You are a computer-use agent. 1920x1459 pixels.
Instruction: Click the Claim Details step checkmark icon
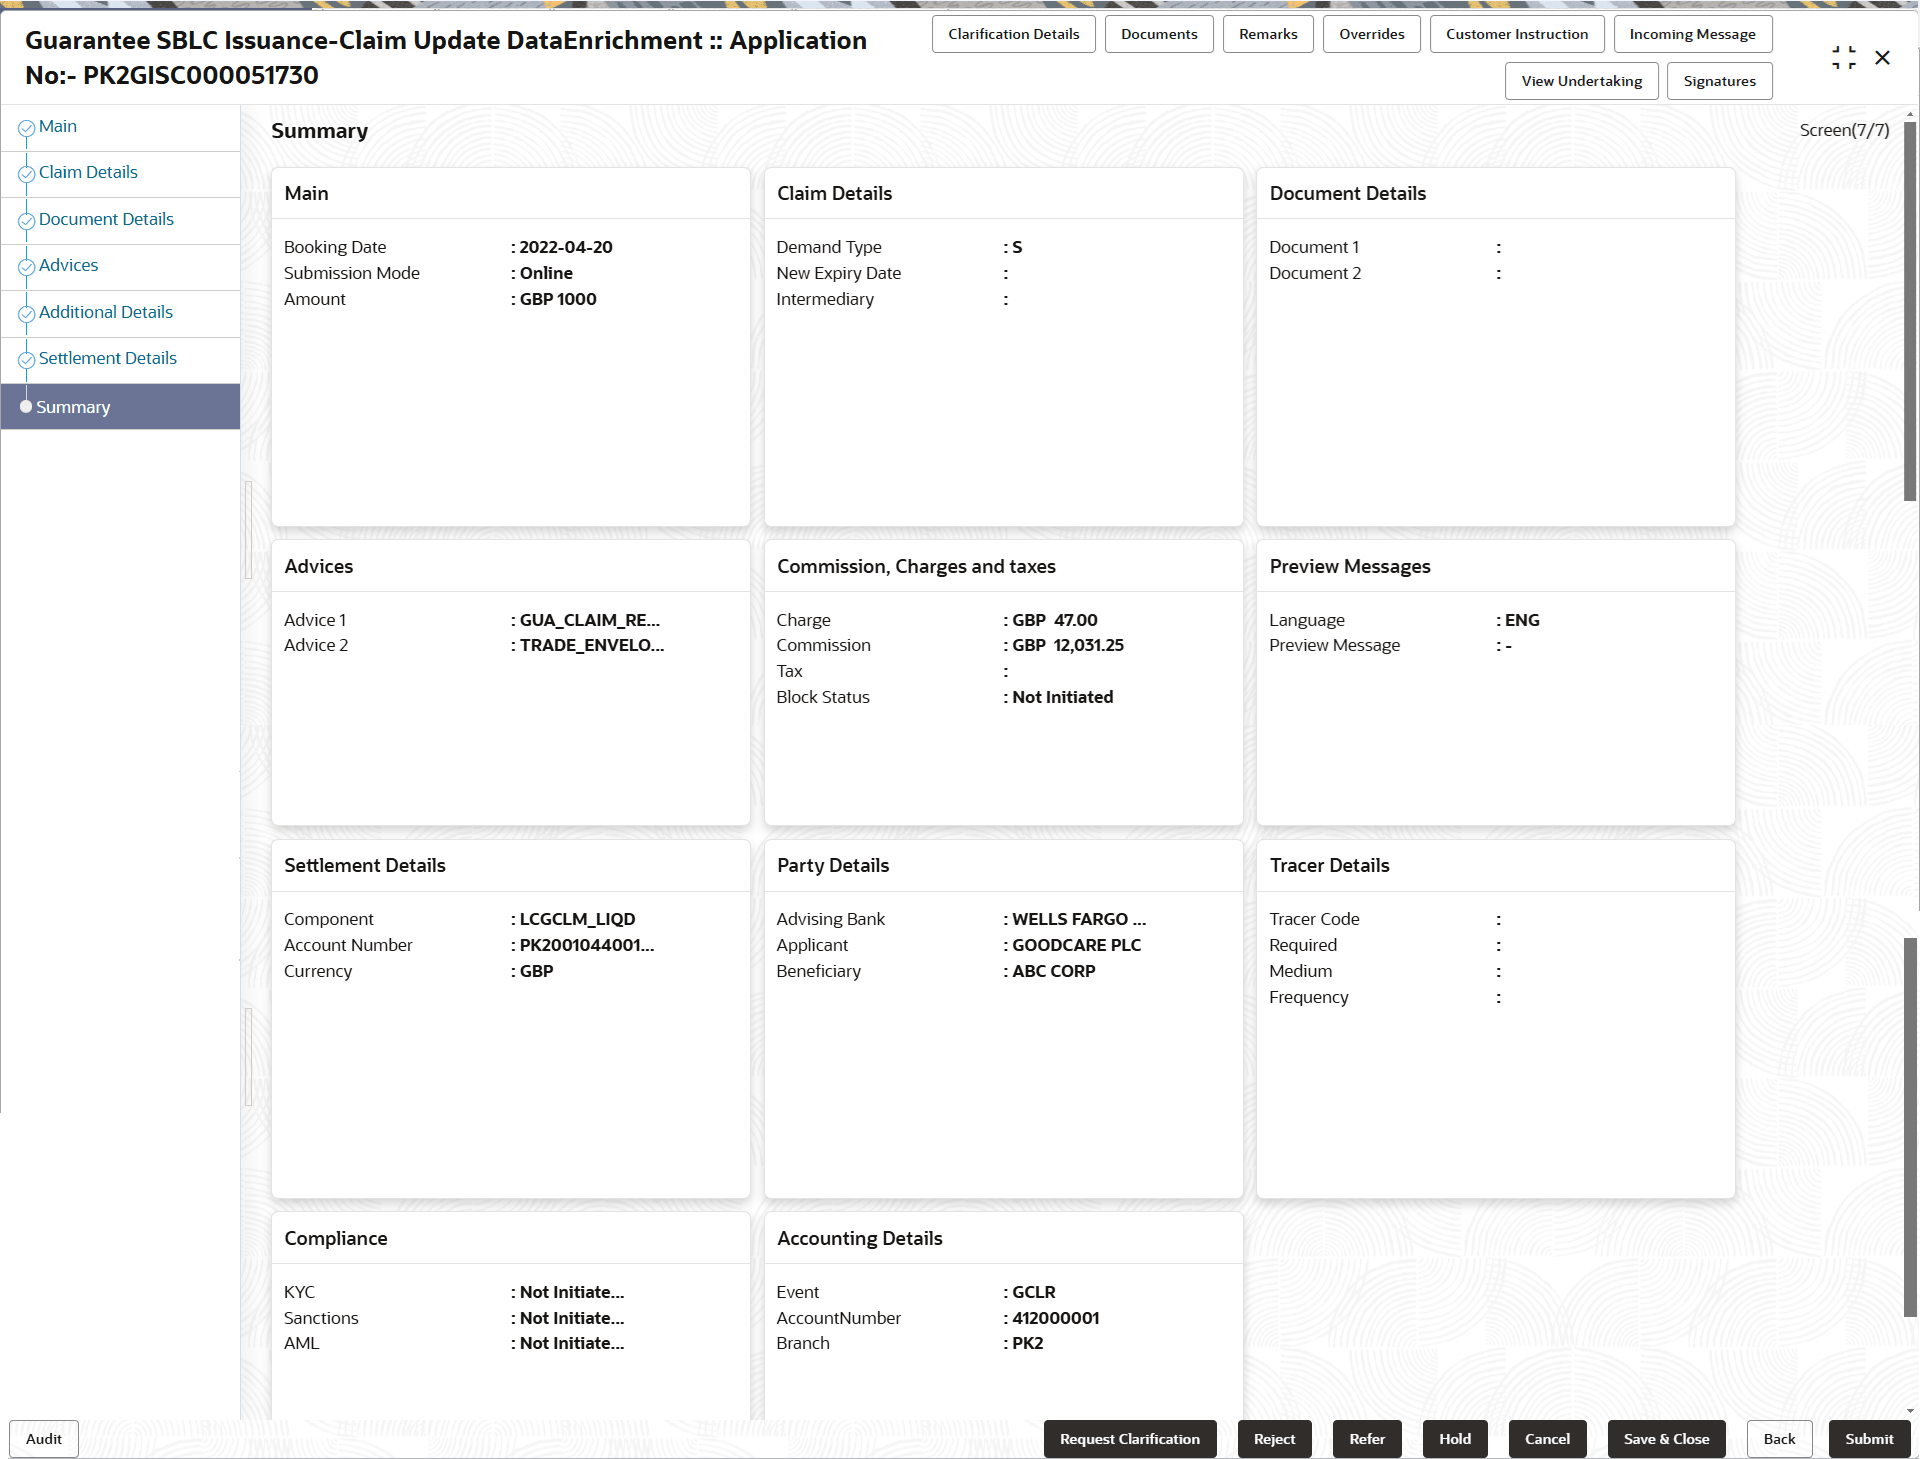point(27,174)
